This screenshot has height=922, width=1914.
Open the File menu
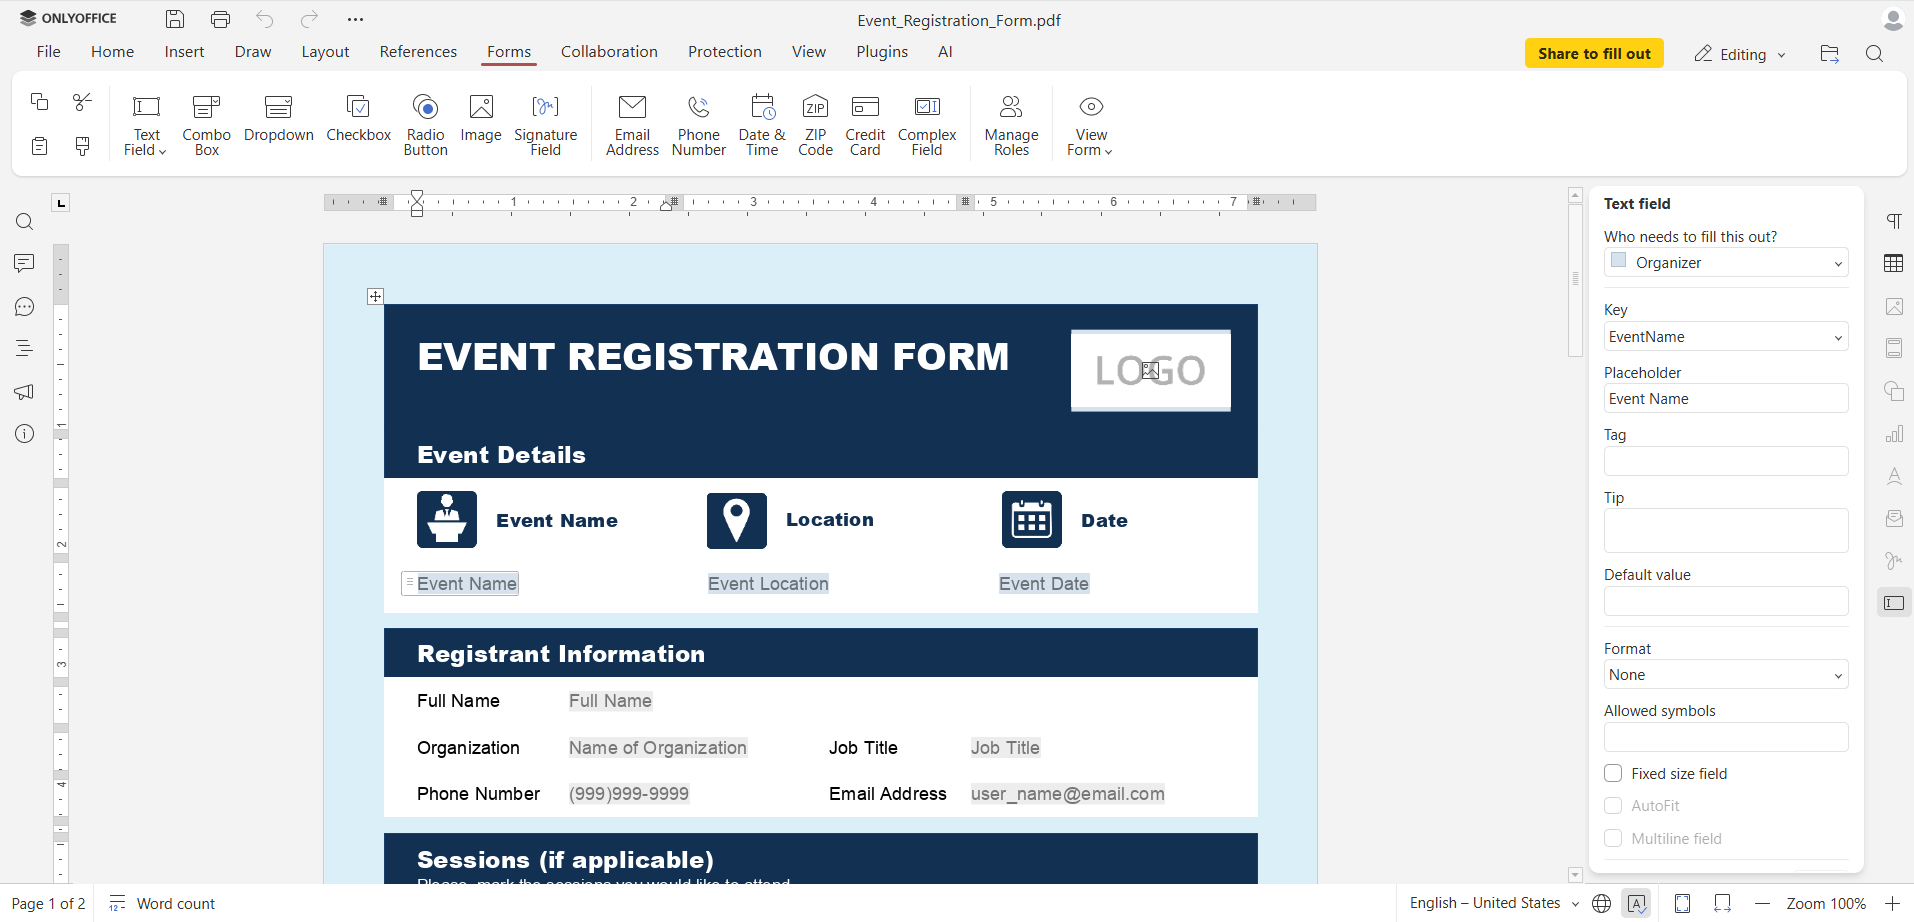tap(48, 52)
